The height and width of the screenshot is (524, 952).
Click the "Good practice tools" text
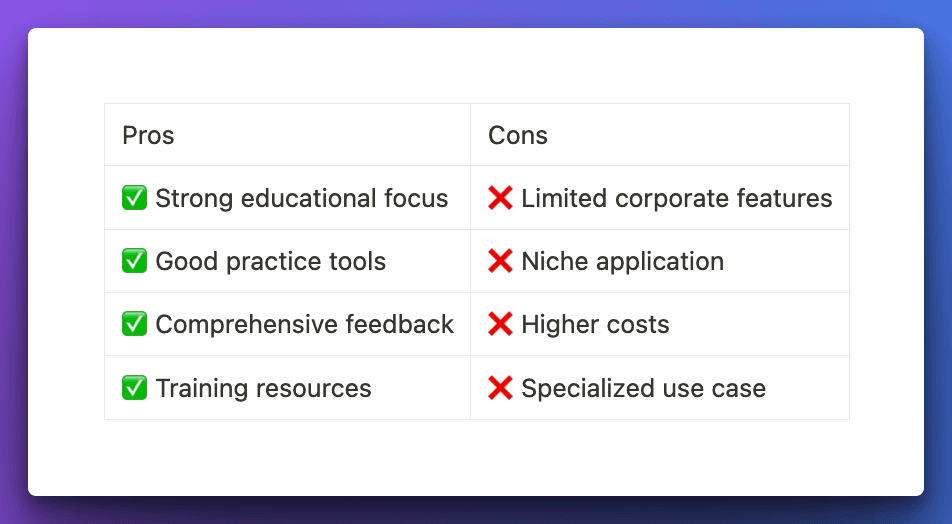coord(271,262)
